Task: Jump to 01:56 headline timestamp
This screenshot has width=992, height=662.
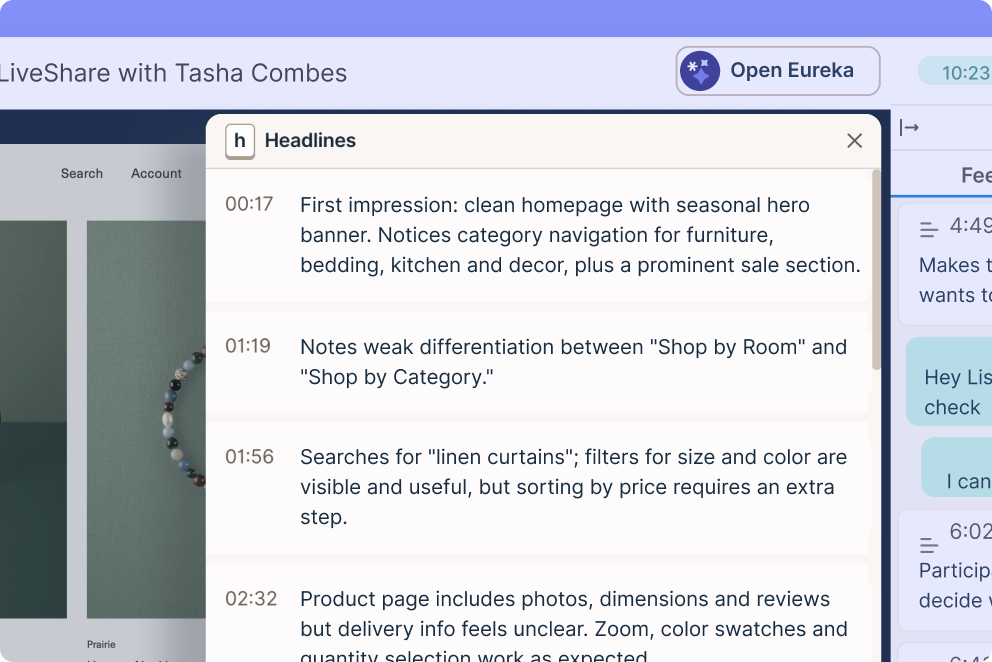Action: click(249, 456)
